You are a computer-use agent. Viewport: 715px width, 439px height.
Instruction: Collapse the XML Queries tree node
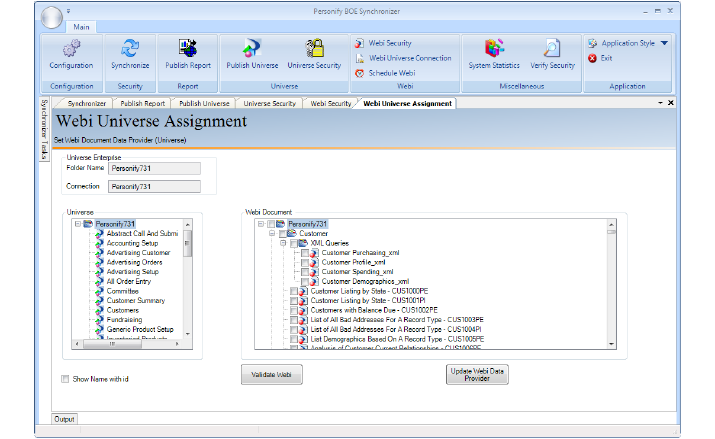tap(283, 243)
